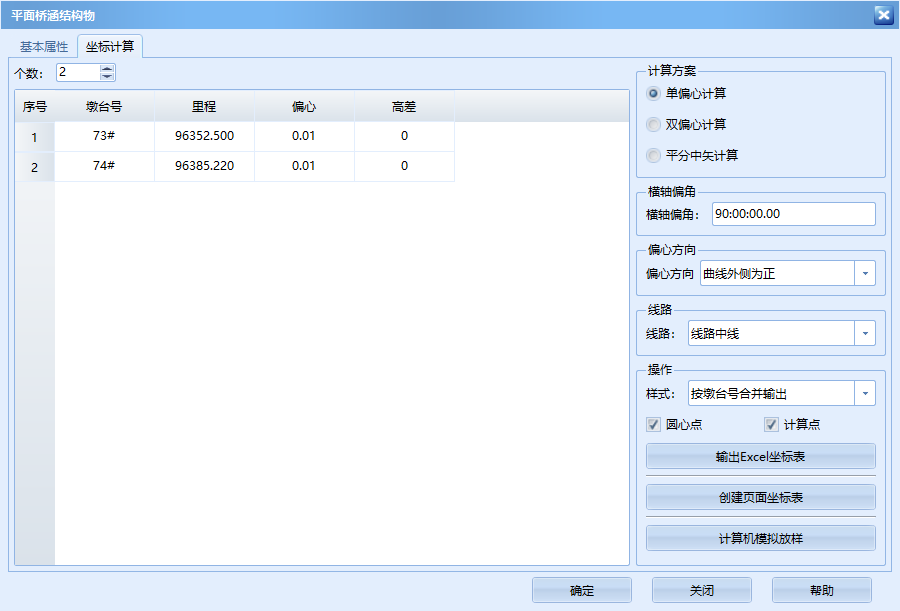Select the 坐标计算 tab
The height and width of the screenshot is (611, 900).
click(110, 47)
